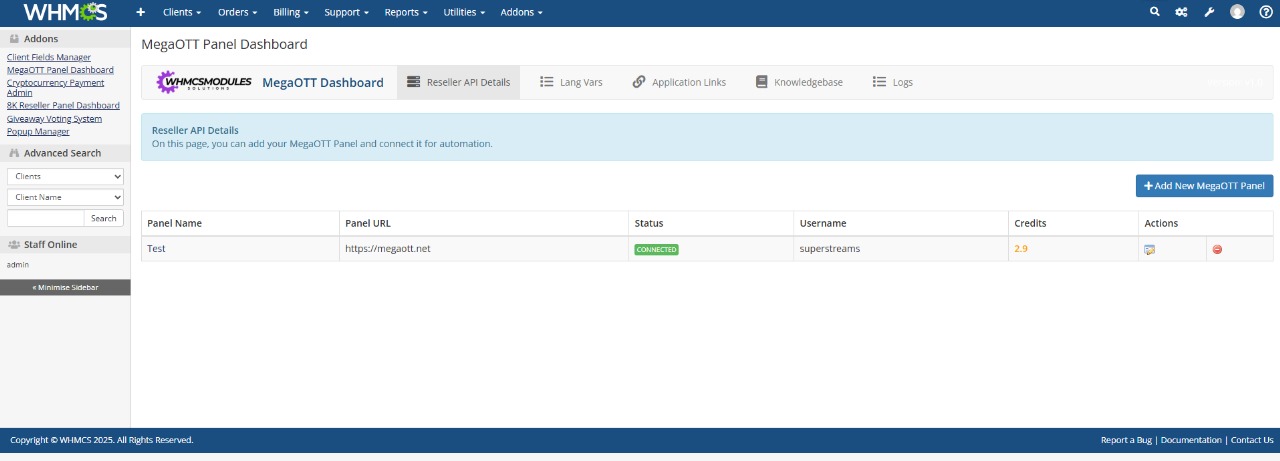Expand the Addons top menu

[522, 12]
